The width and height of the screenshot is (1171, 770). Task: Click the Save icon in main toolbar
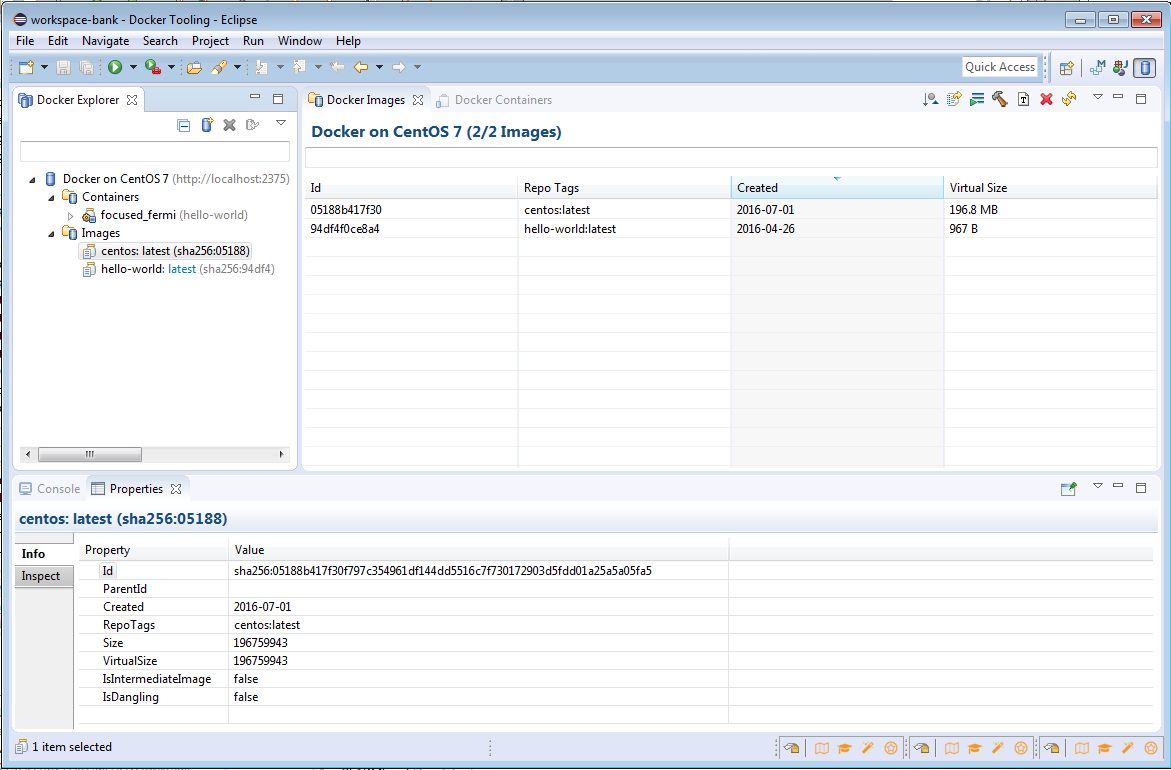(x=63, y=67)
